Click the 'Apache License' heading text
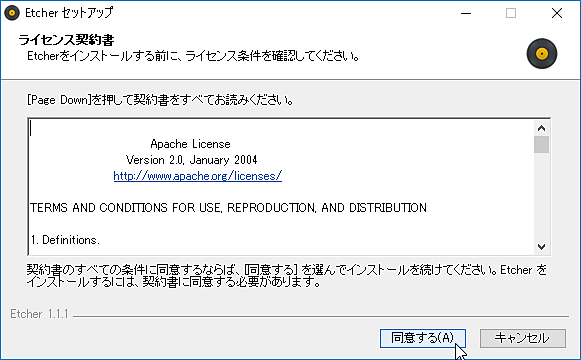The width and height of the screenshot is (581, 360). pos(190,144)
